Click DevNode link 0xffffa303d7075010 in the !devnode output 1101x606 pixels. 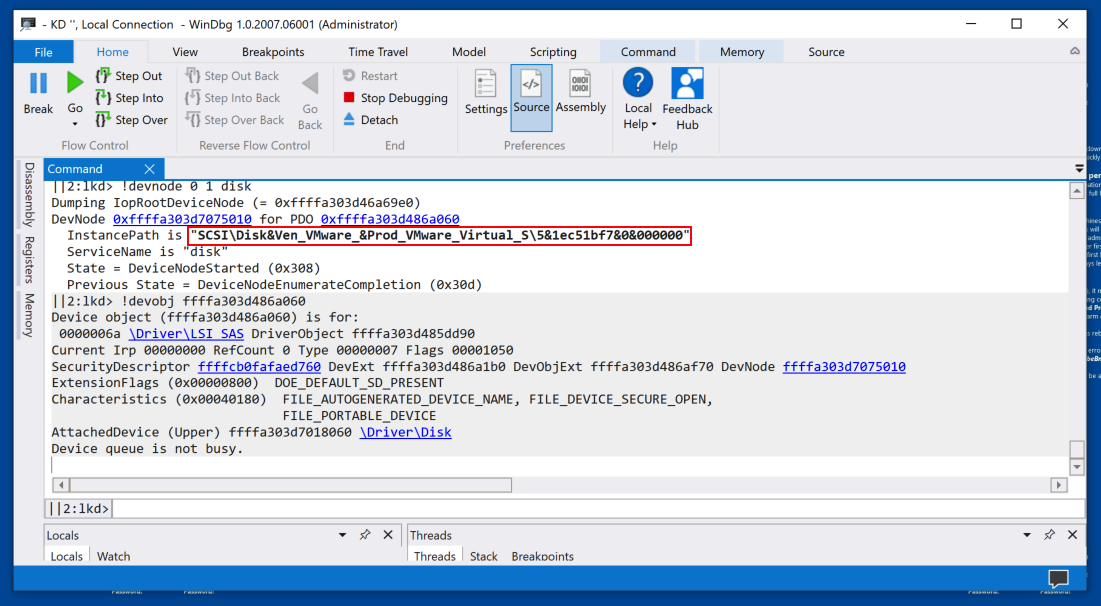[x=182, y=219]
